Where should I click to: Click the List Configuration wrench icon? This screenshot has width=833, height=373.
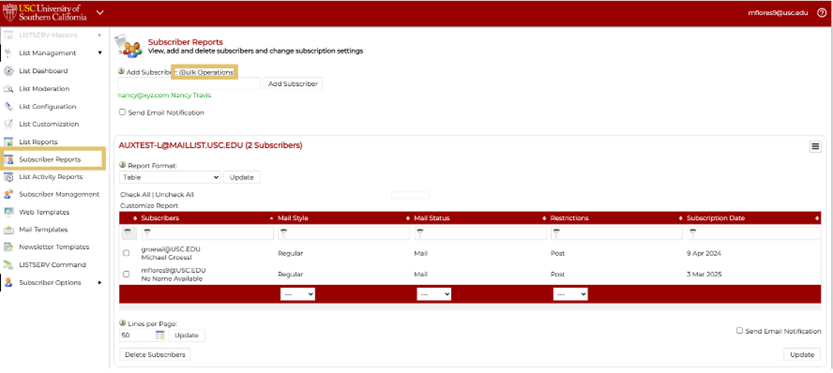click(x=8, y=106)
